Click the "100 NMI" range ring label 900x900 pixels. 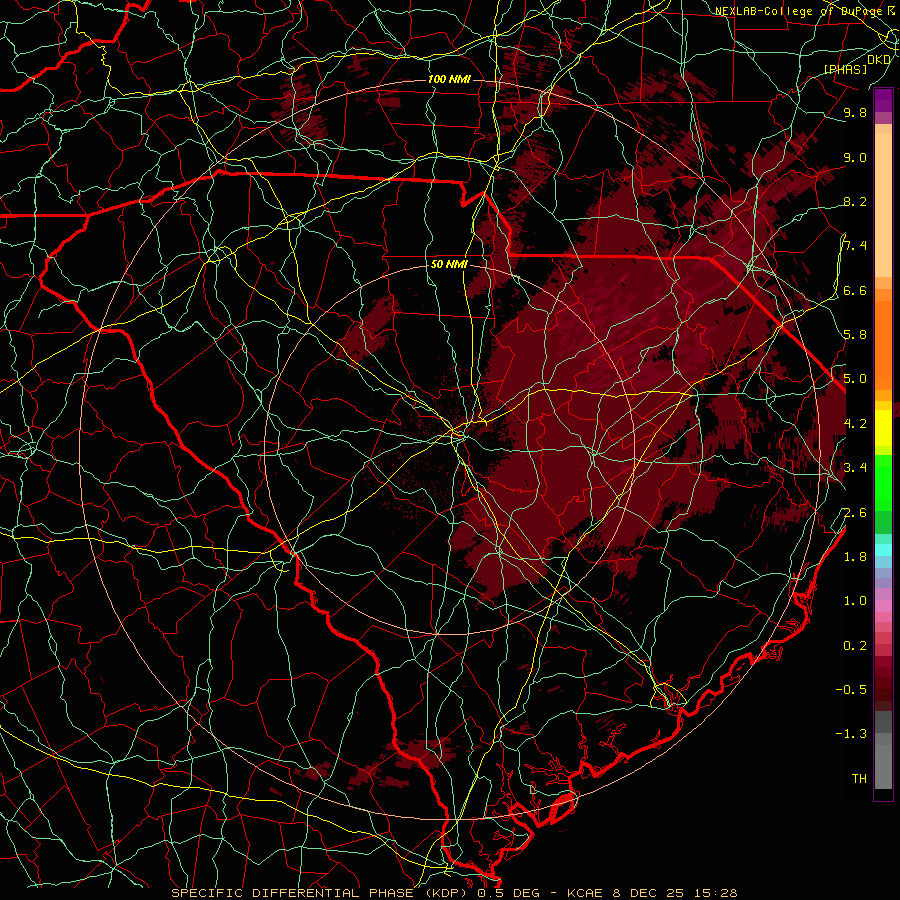click(449, 79)
